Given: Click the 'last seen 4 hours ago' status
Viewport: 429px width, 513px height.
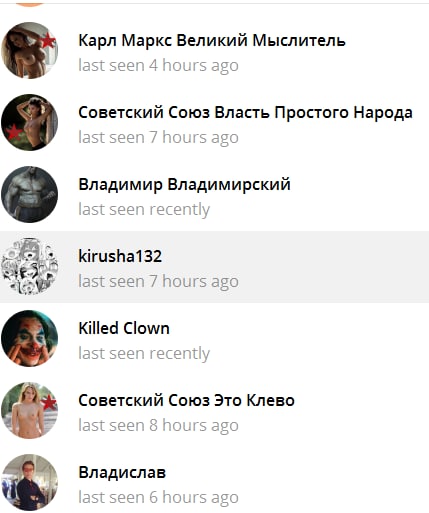Looking at the screenshot, I should pos(158,66).
